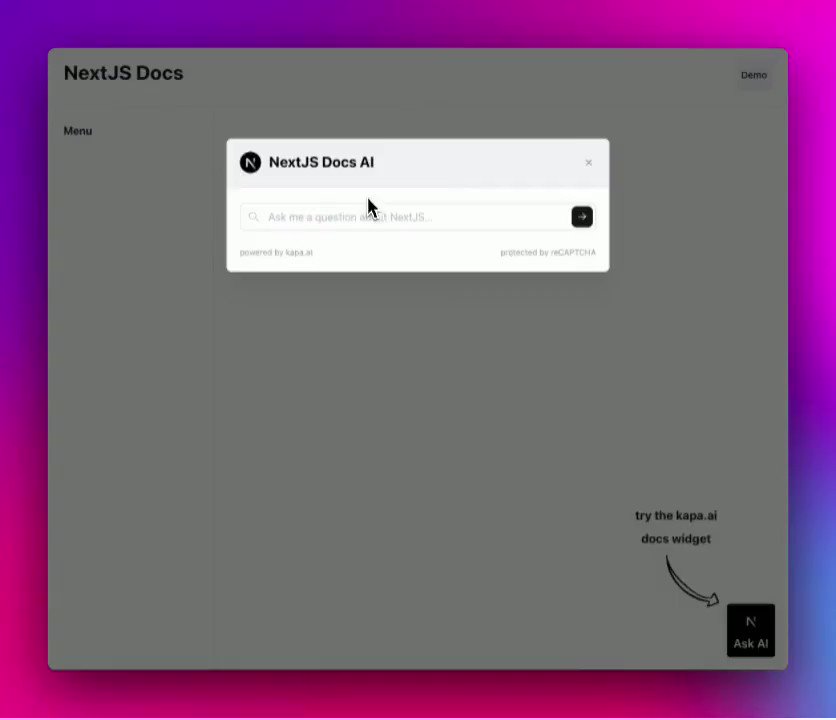Viewport: 836px width, 720px height.
Task: Click the NextJS logo in the dialog header
Action: 250,163
